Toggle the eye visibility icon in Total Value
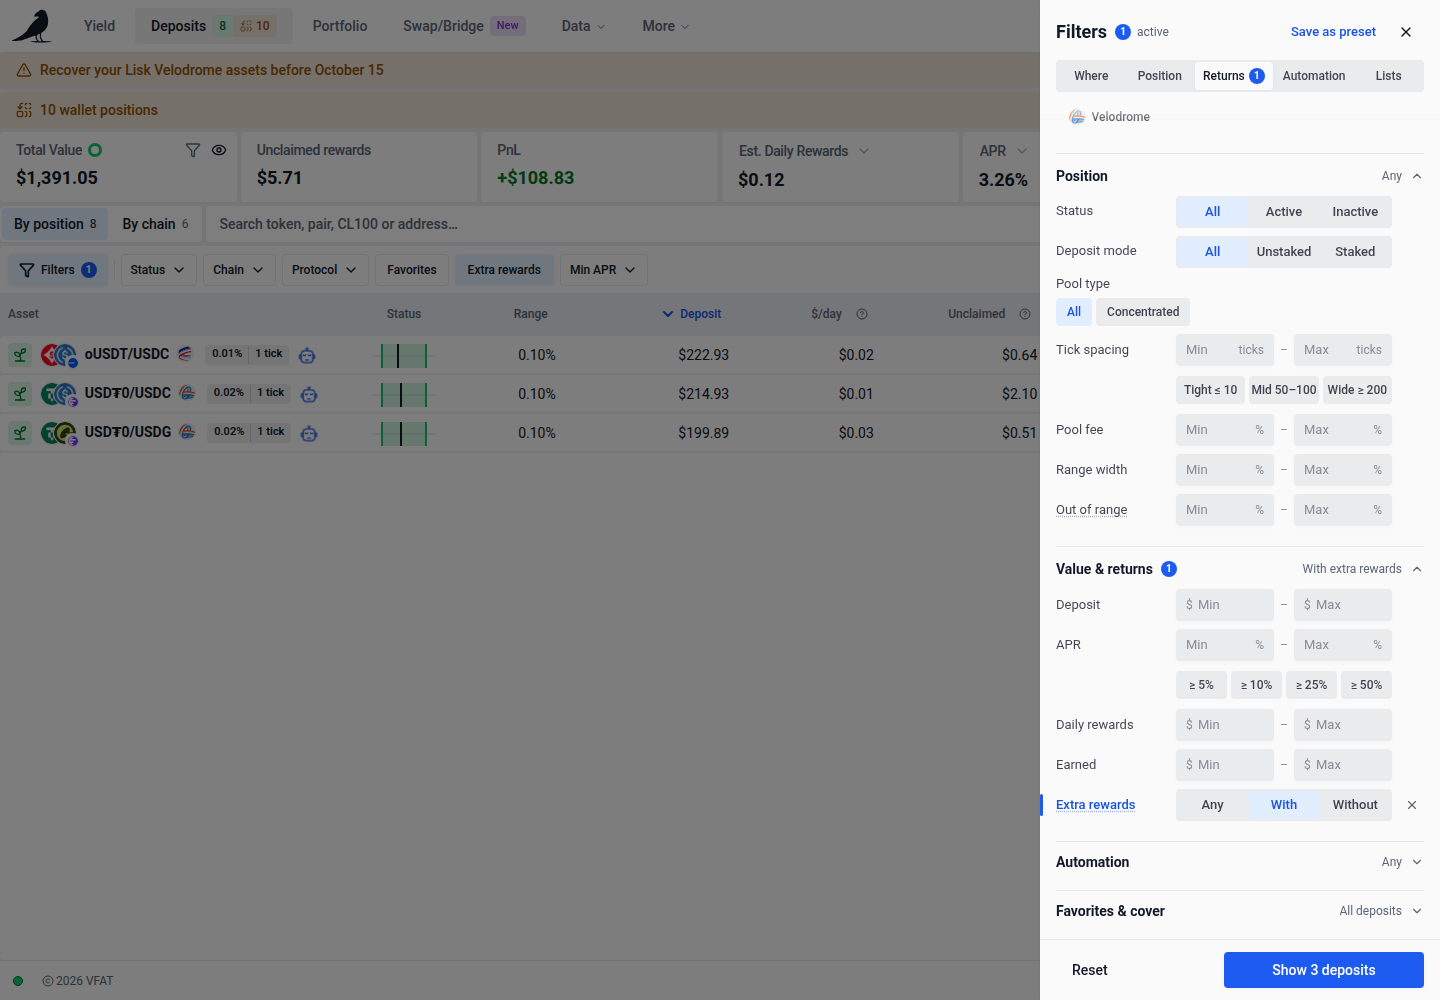This screenshot has height=1000, width=1440. [x=219, y=150]
